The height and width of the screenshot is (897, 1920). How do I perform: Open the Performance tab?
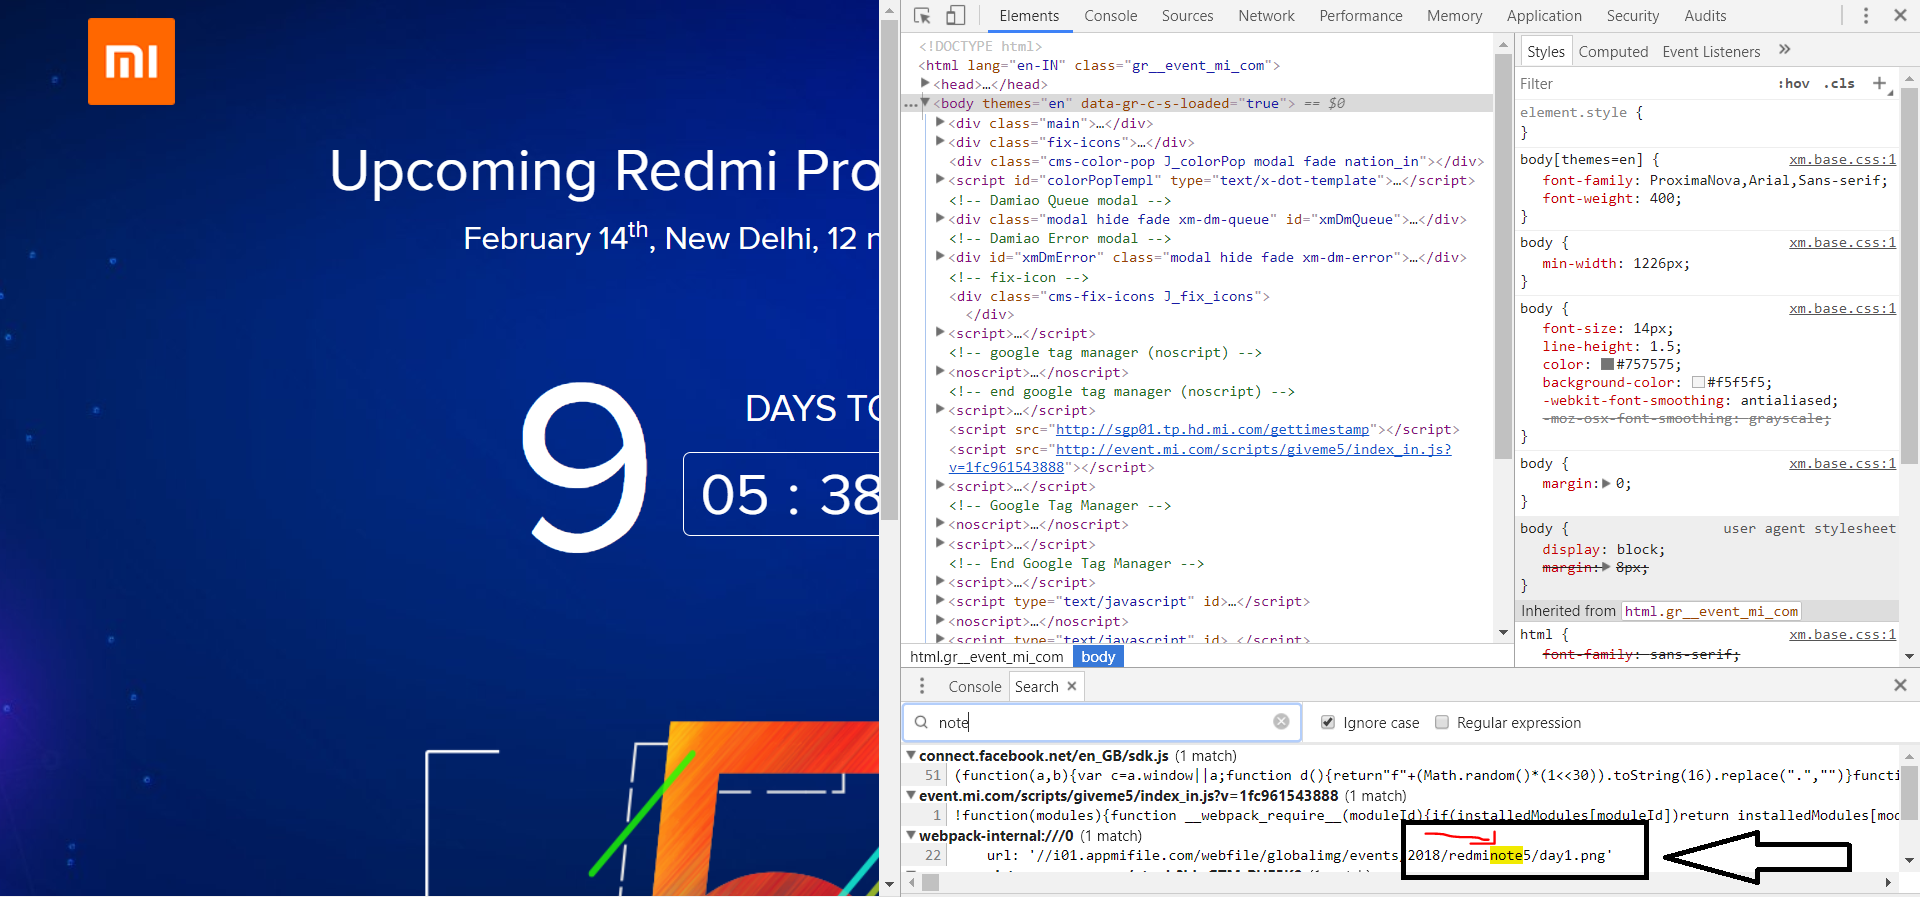point(1360,16)
